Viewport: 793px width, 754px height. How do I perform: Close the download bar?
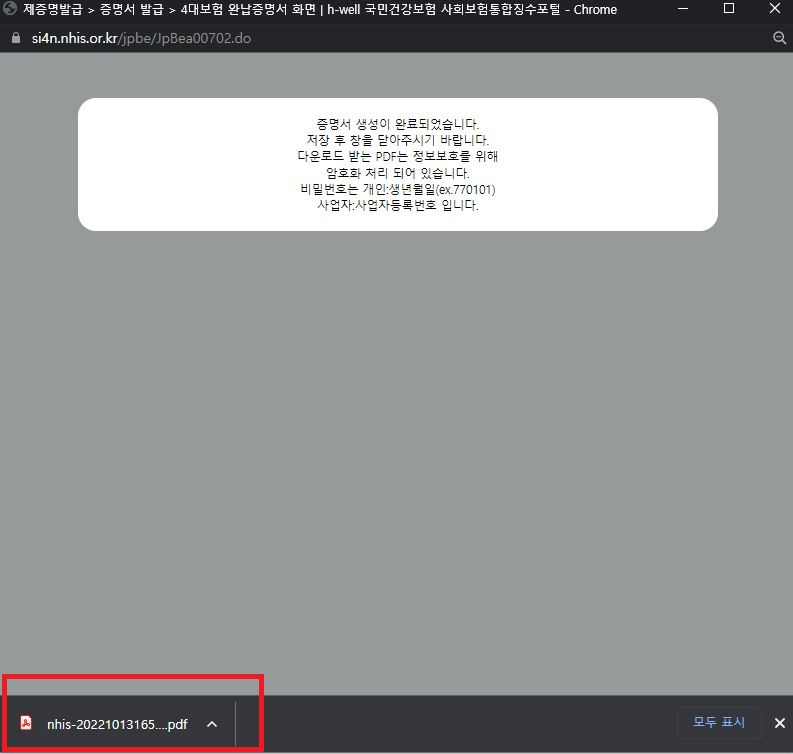coord(780,723)
